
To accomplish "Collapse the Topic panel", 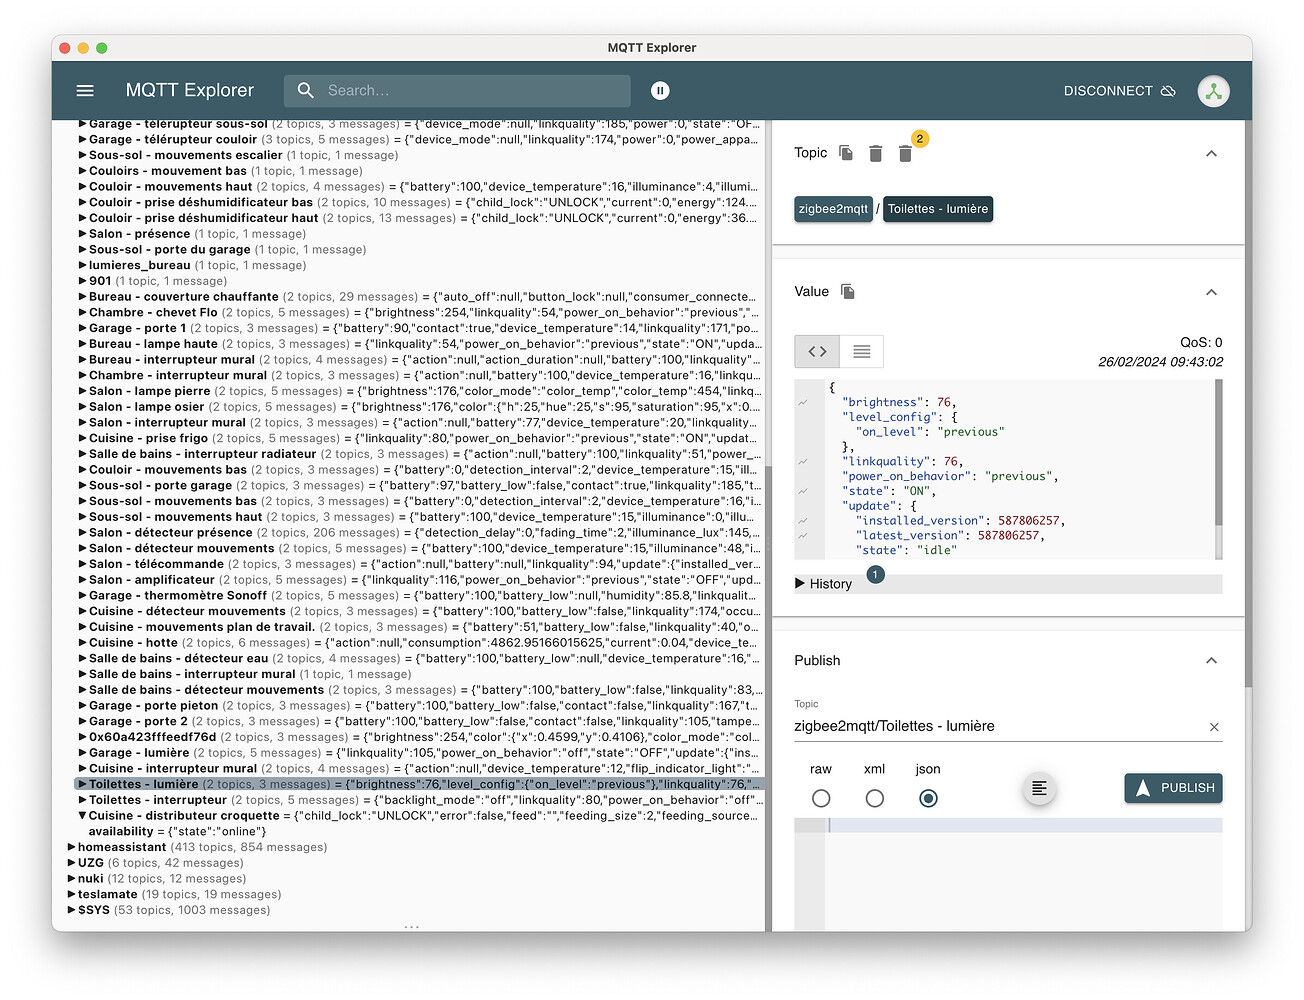I will pos(1211,153).
